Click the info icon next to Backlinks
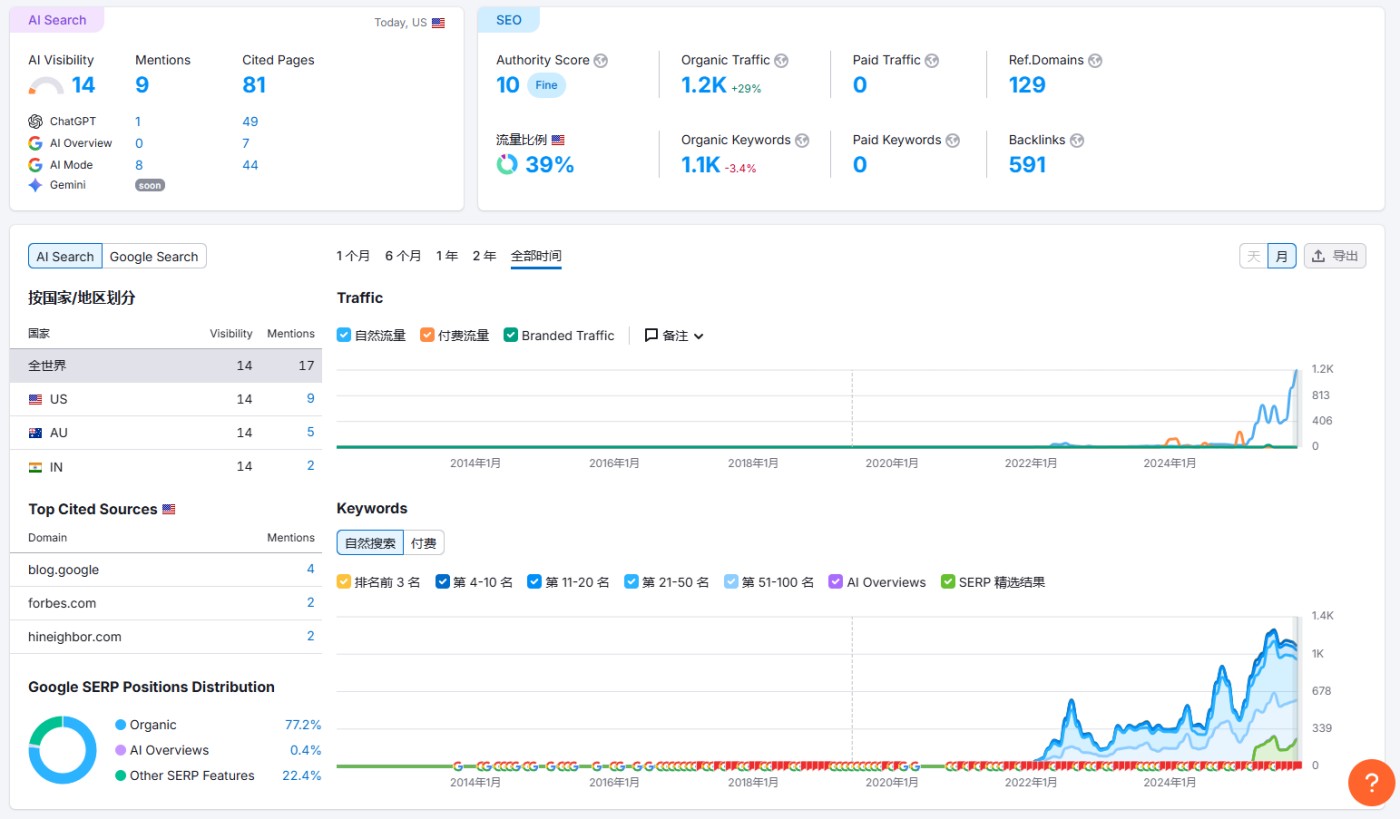 pyautogui.click(x=1077, y=141)
